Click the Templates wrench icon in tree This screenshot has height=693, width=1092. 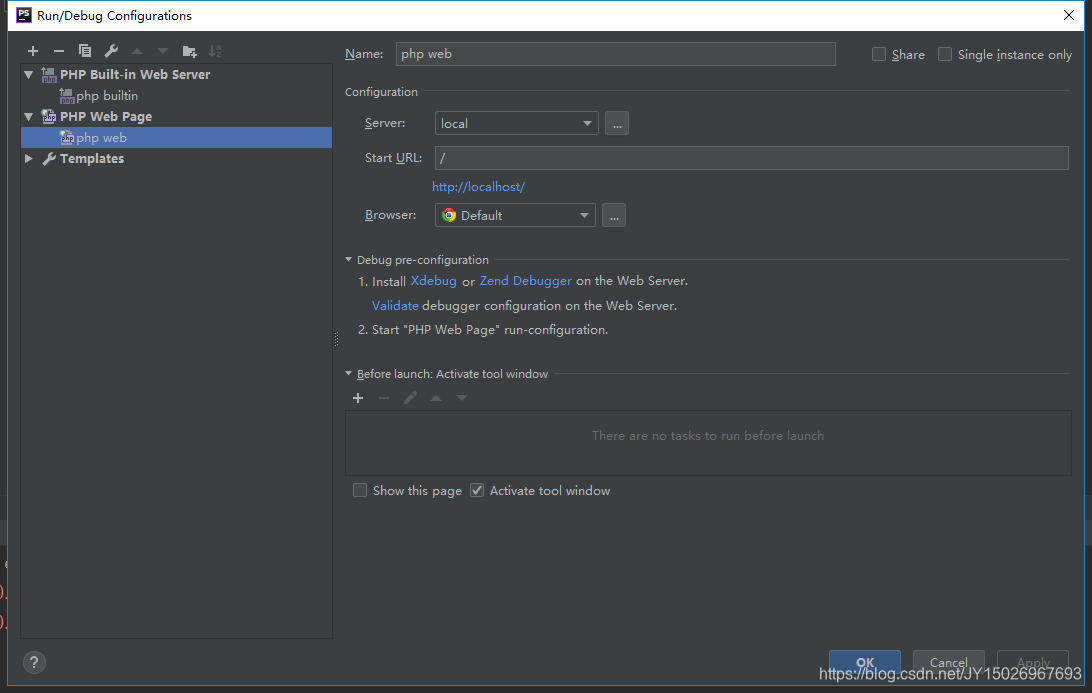tap(49, 159)
